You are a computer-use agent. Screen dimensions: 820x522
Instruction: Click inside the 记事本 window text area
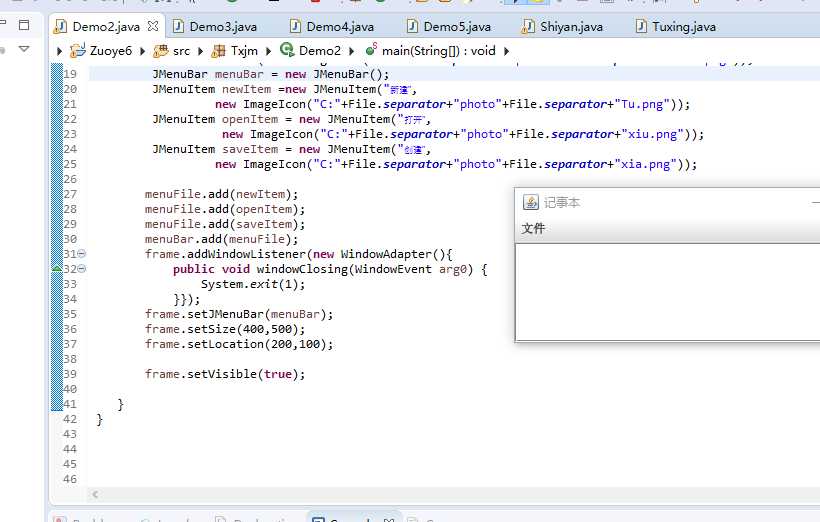click(x=667, y=292)
